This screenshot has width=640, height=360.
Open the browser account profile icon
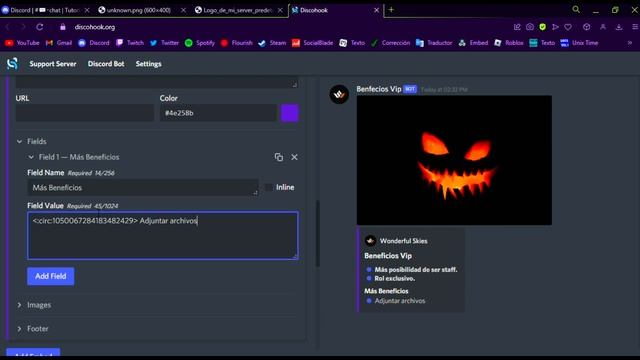(x=603, y=27)
